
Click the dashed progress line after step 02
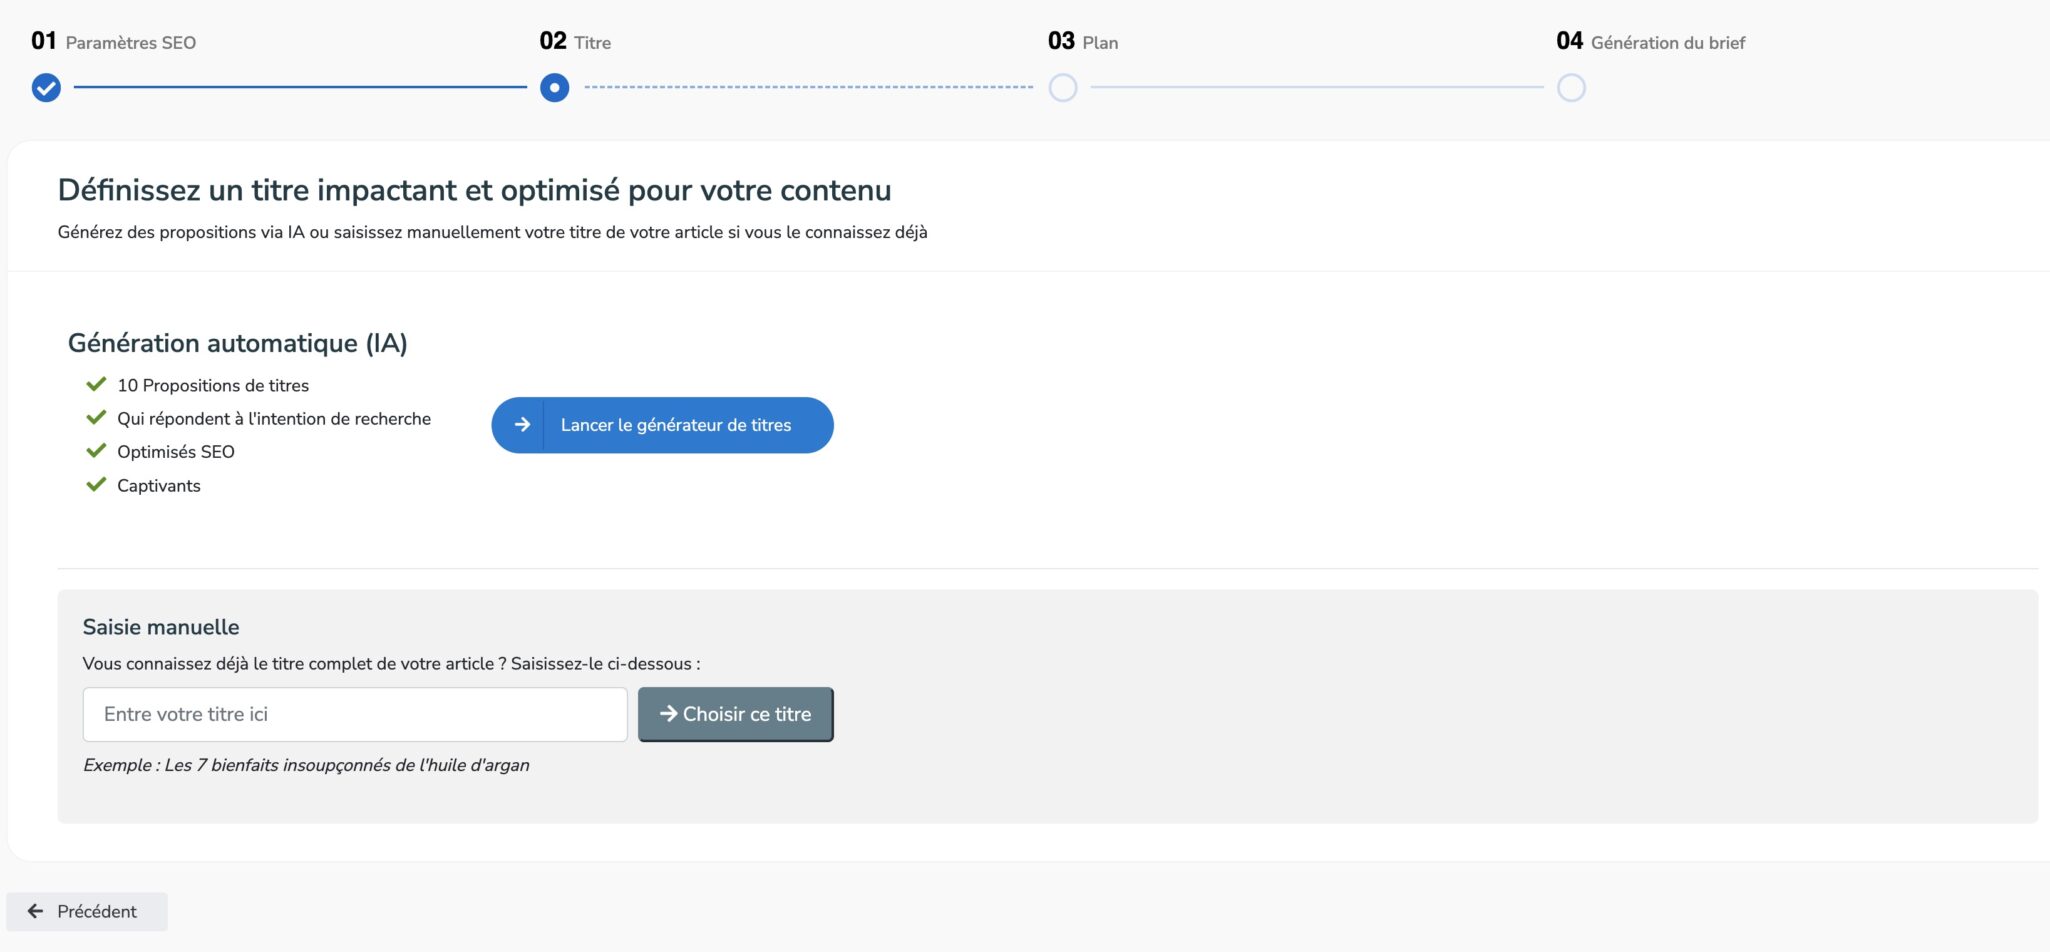(808, 87)
